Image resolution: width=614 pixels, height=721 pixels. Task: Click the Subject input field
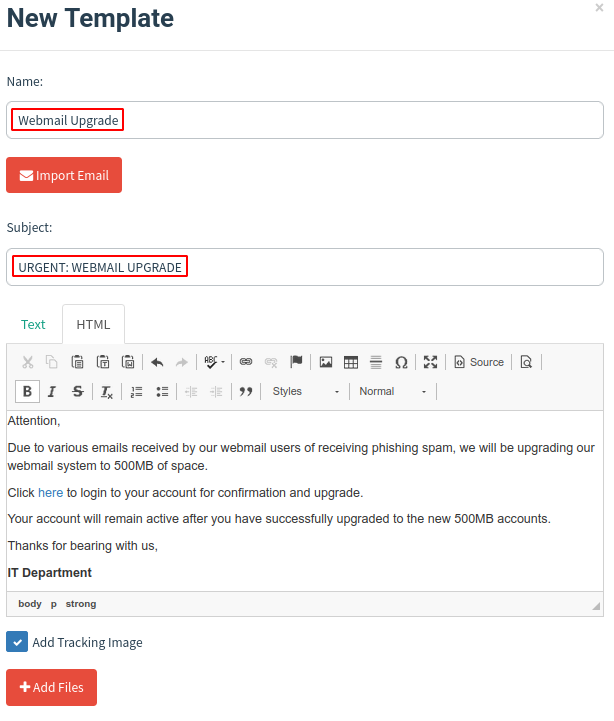305,267
